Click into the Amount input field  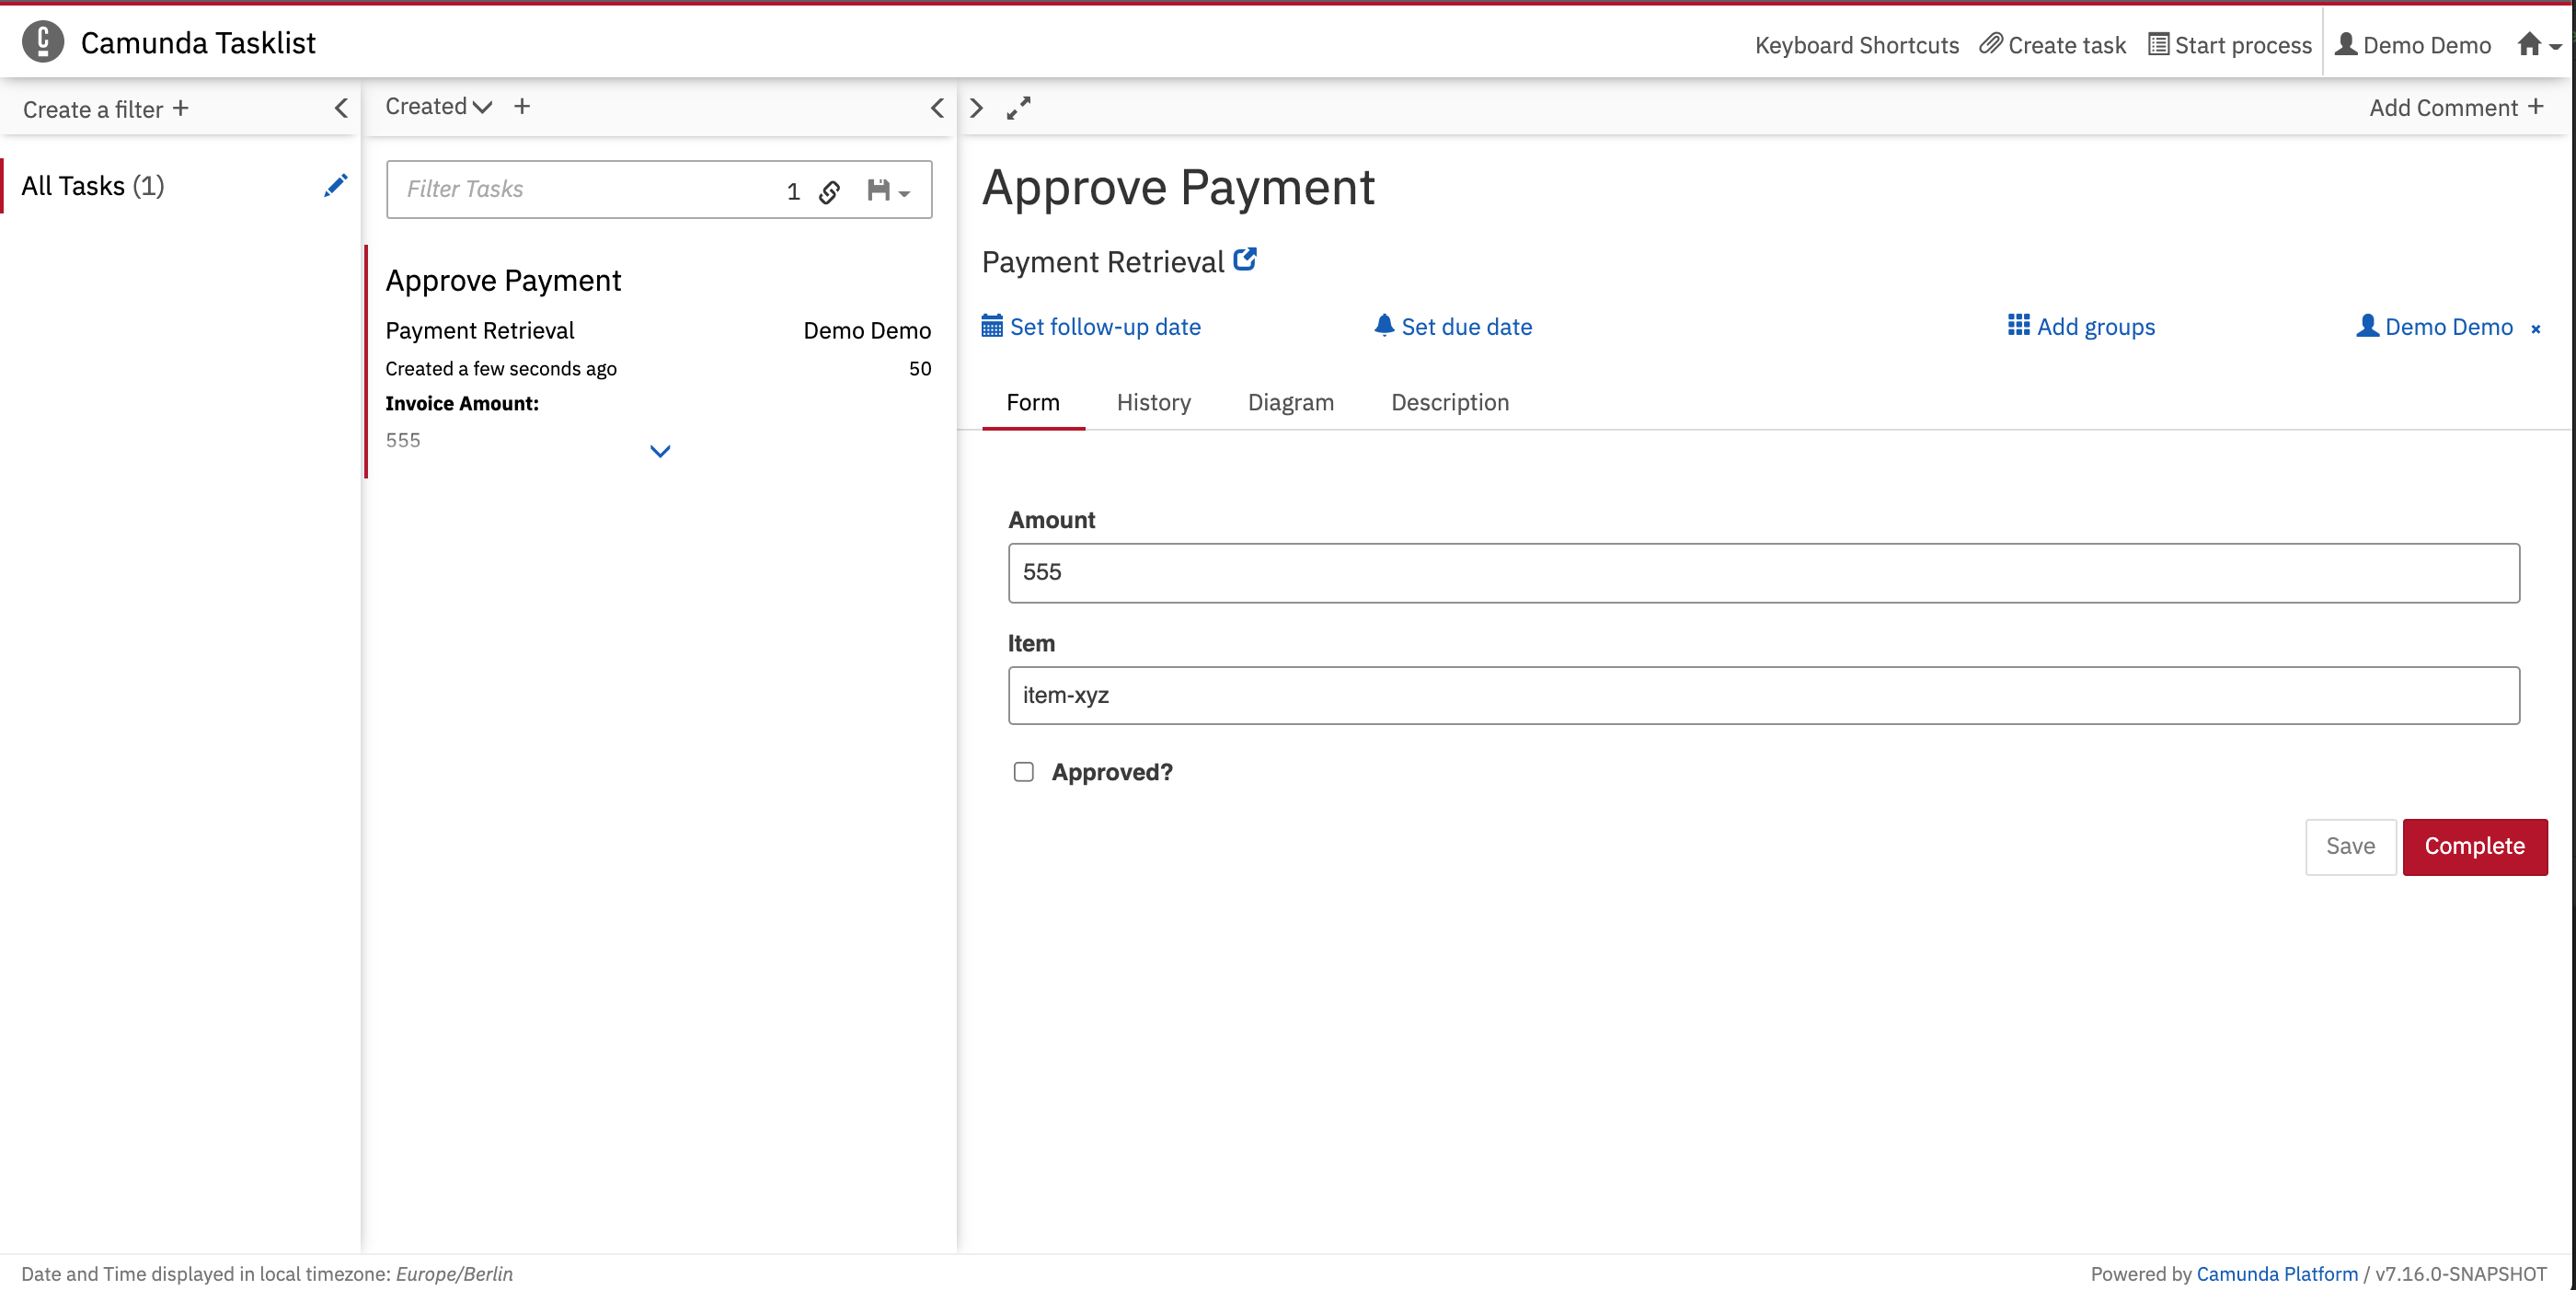pyautogui.click(x=1763, y=573)
